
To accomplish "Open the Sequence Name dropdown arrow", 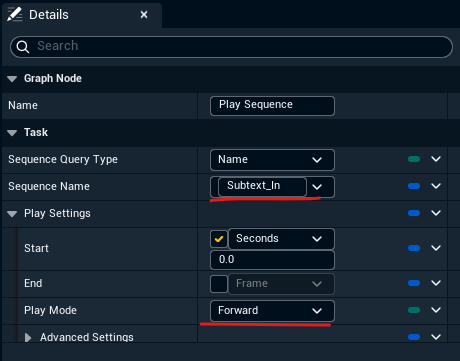I will click(317, 187).
